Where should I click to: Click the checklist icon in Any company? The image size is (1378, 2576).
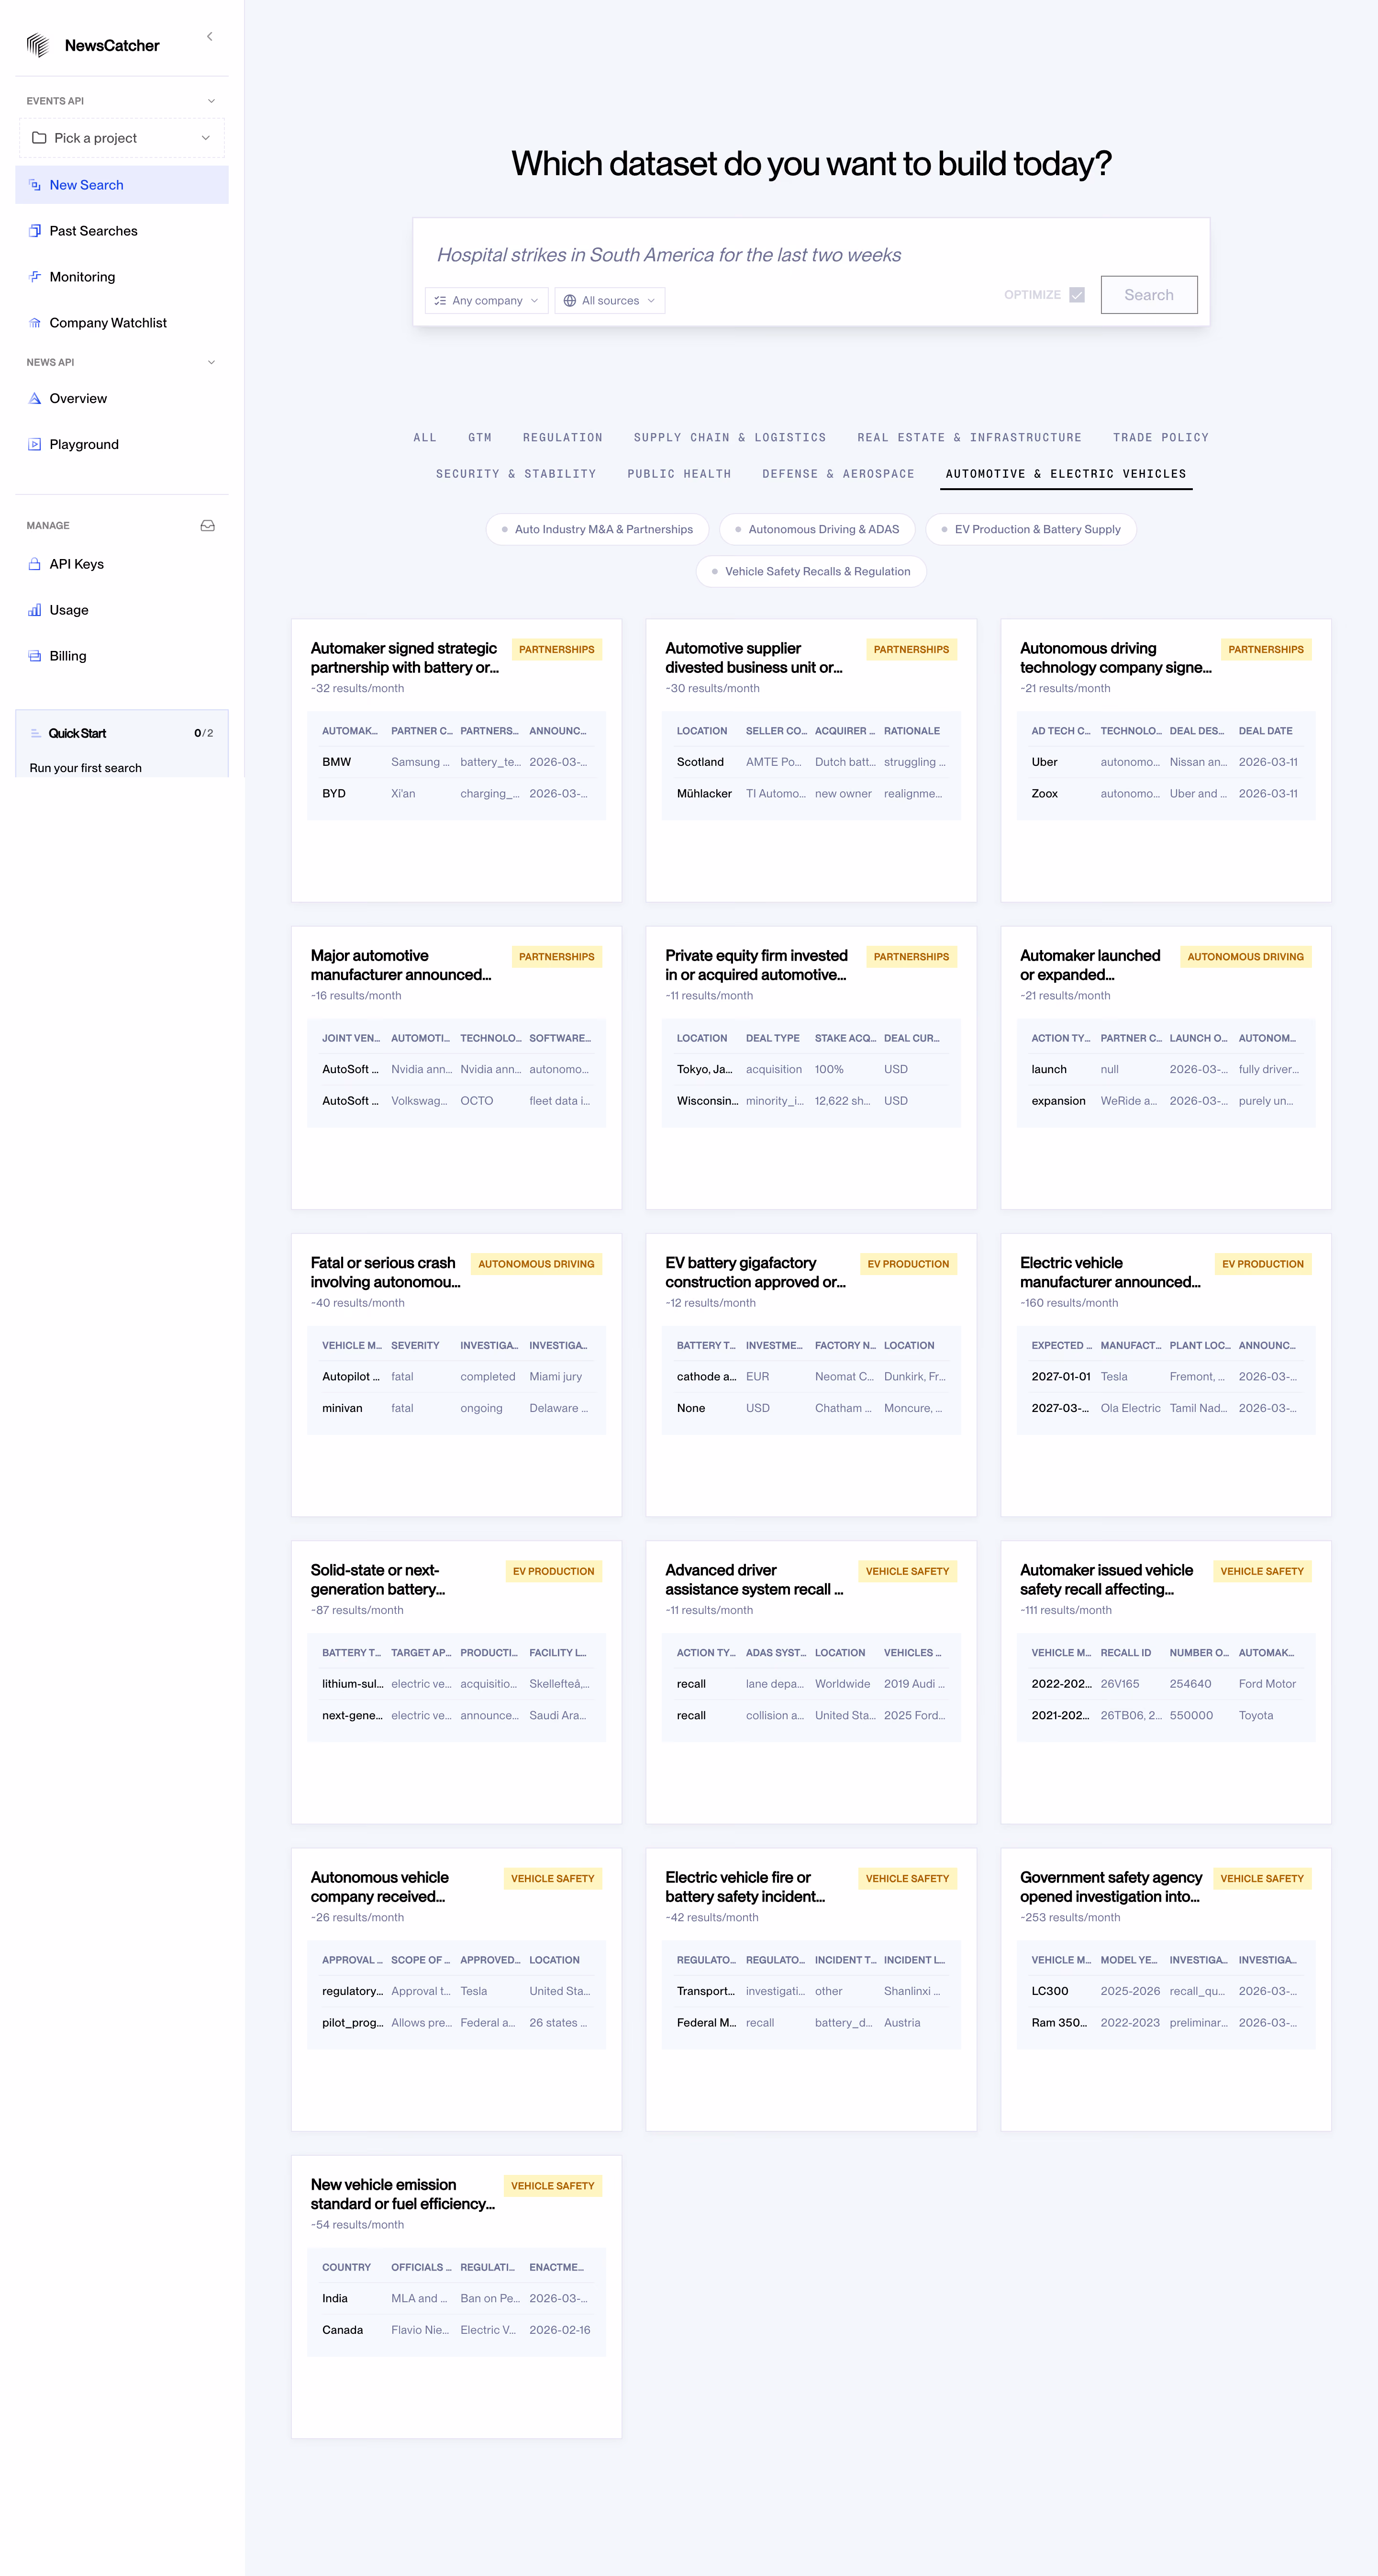click(x=440, y=301)
